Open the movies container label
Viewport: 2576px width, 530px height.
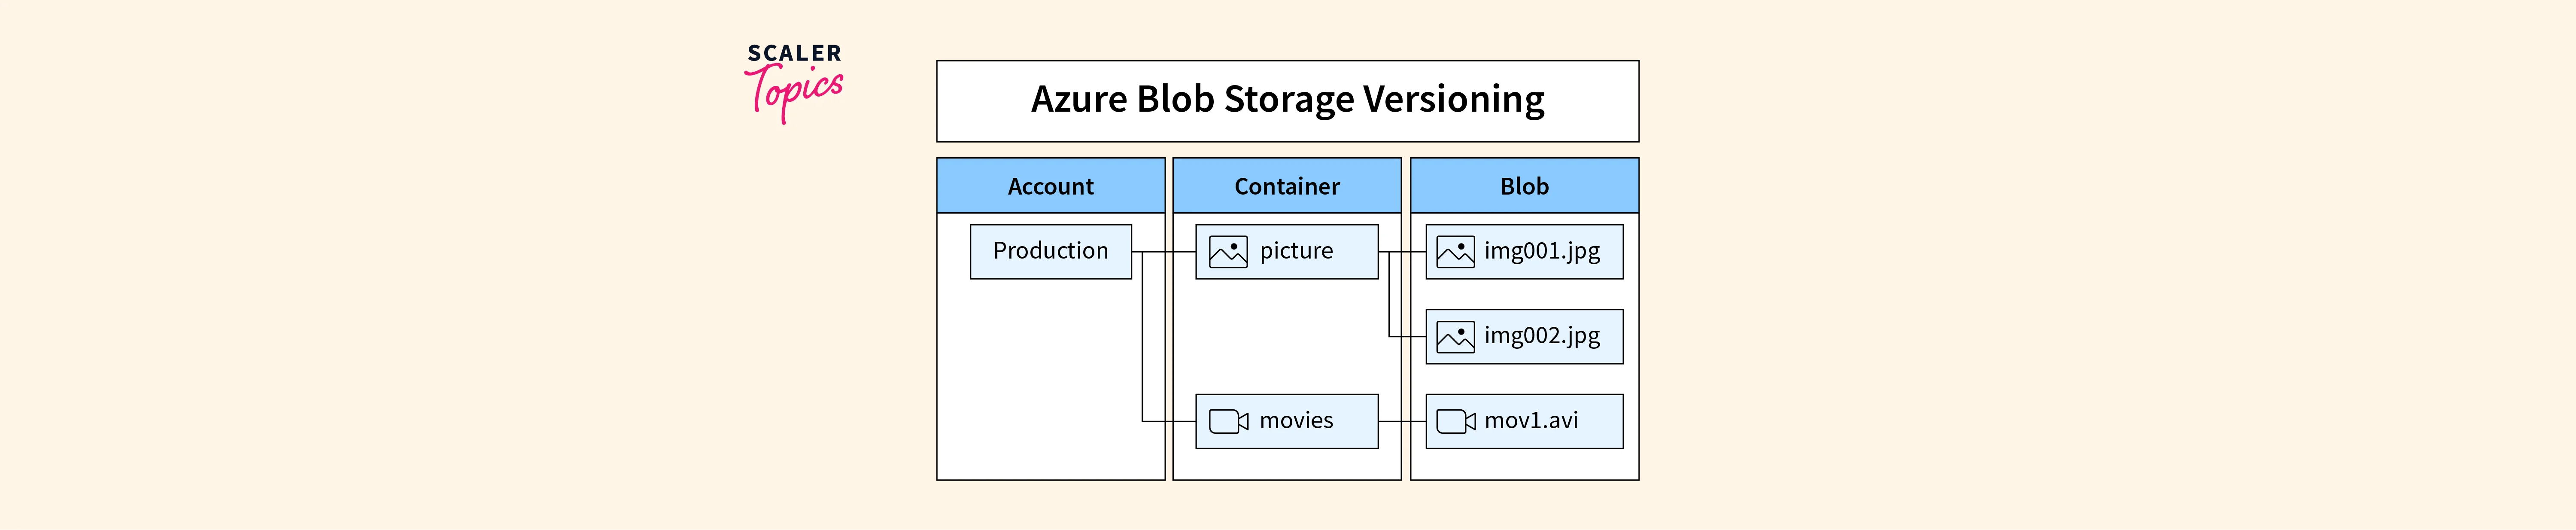[x=1296, y=421]
